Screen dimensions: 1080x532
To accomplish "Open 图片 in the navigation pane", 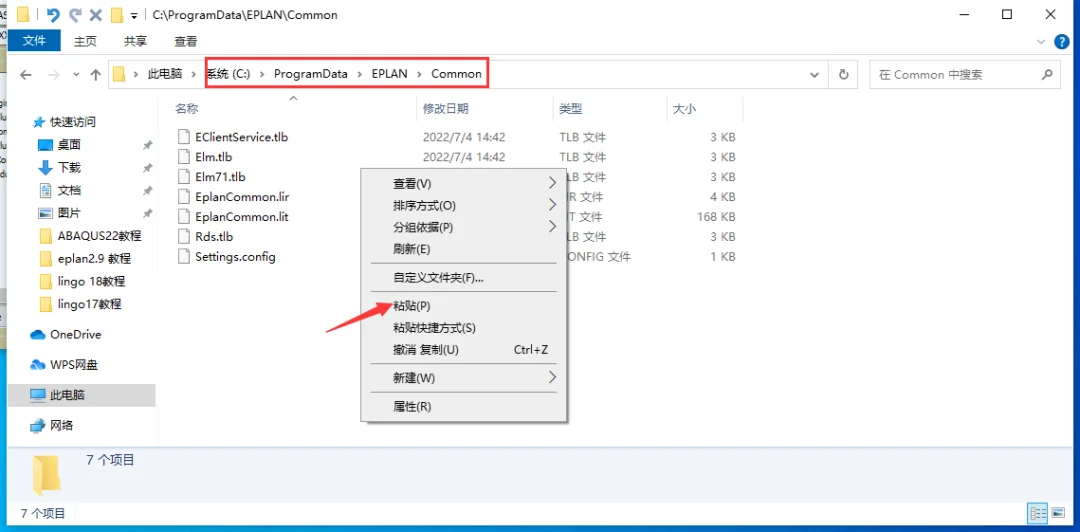I will [69, 213].
